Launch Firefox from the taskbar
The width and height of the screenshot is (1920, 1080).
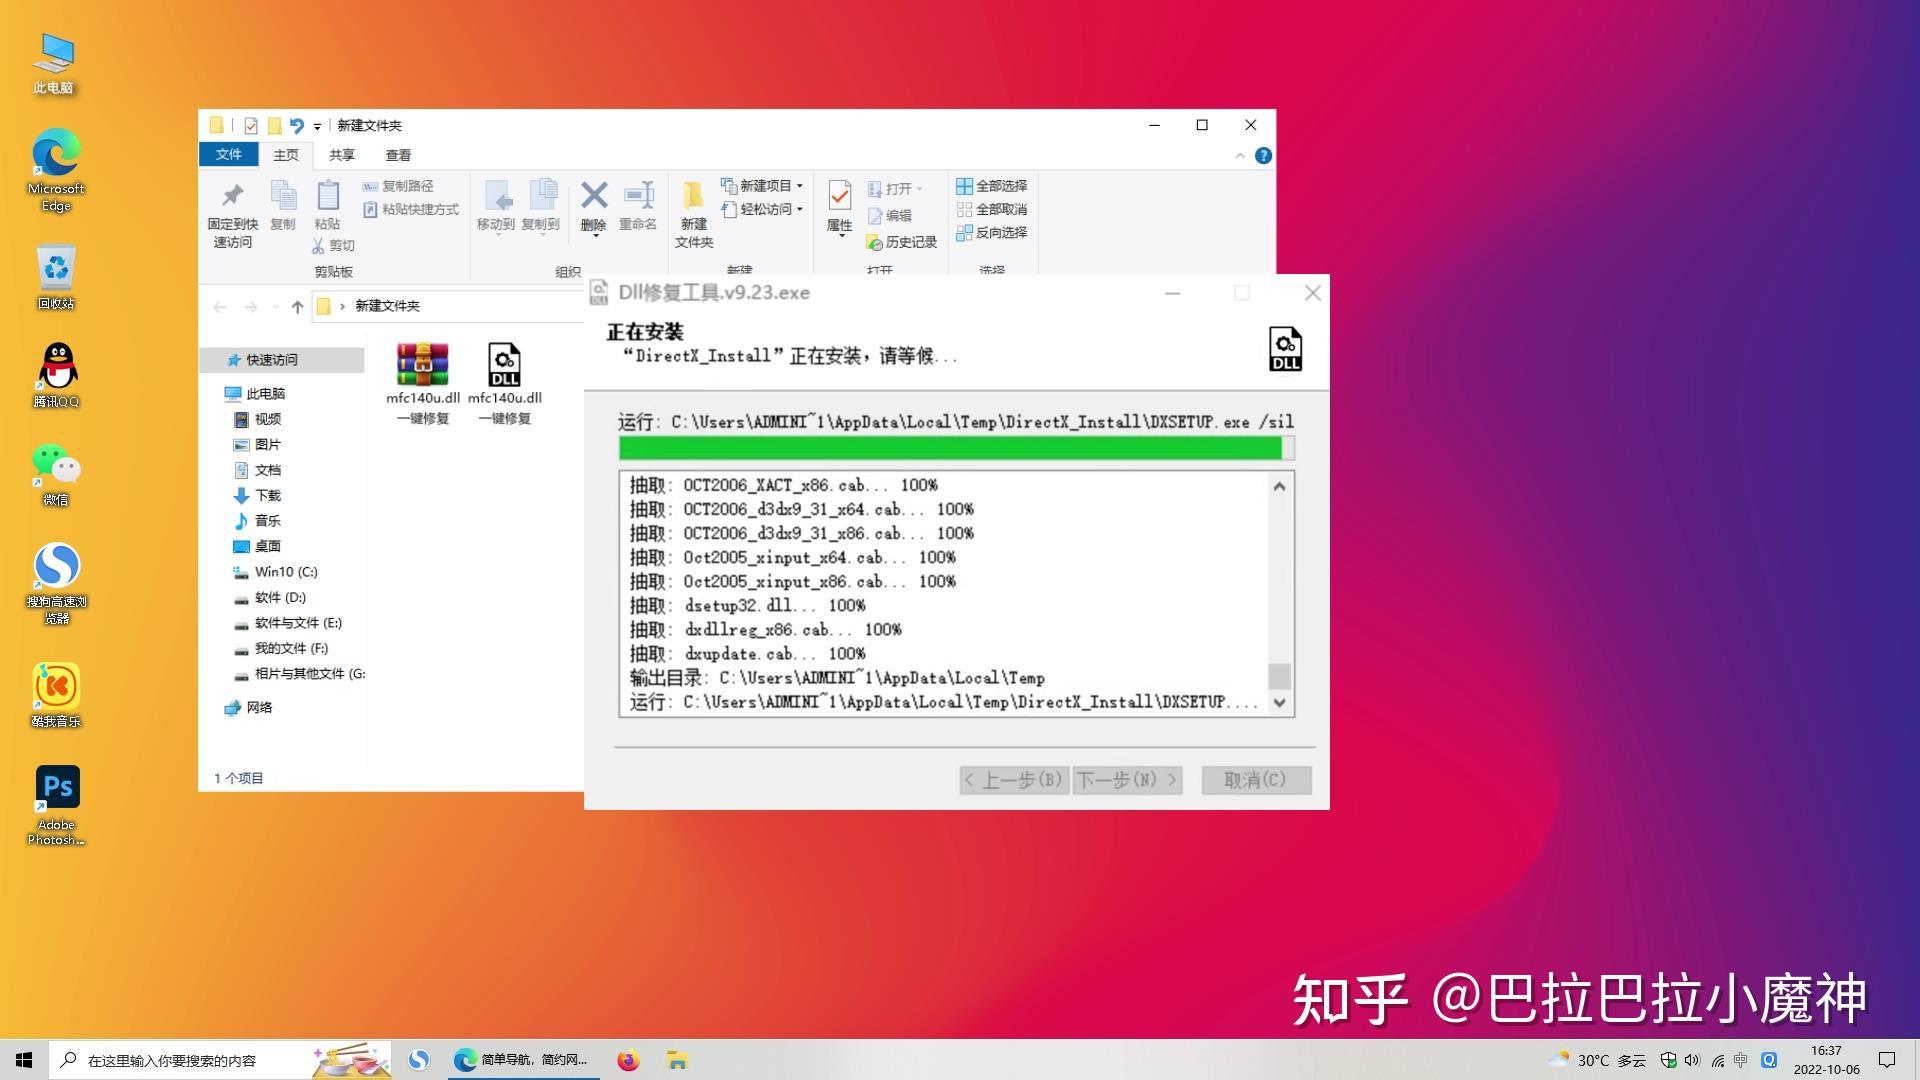[x=628, y=1060]
